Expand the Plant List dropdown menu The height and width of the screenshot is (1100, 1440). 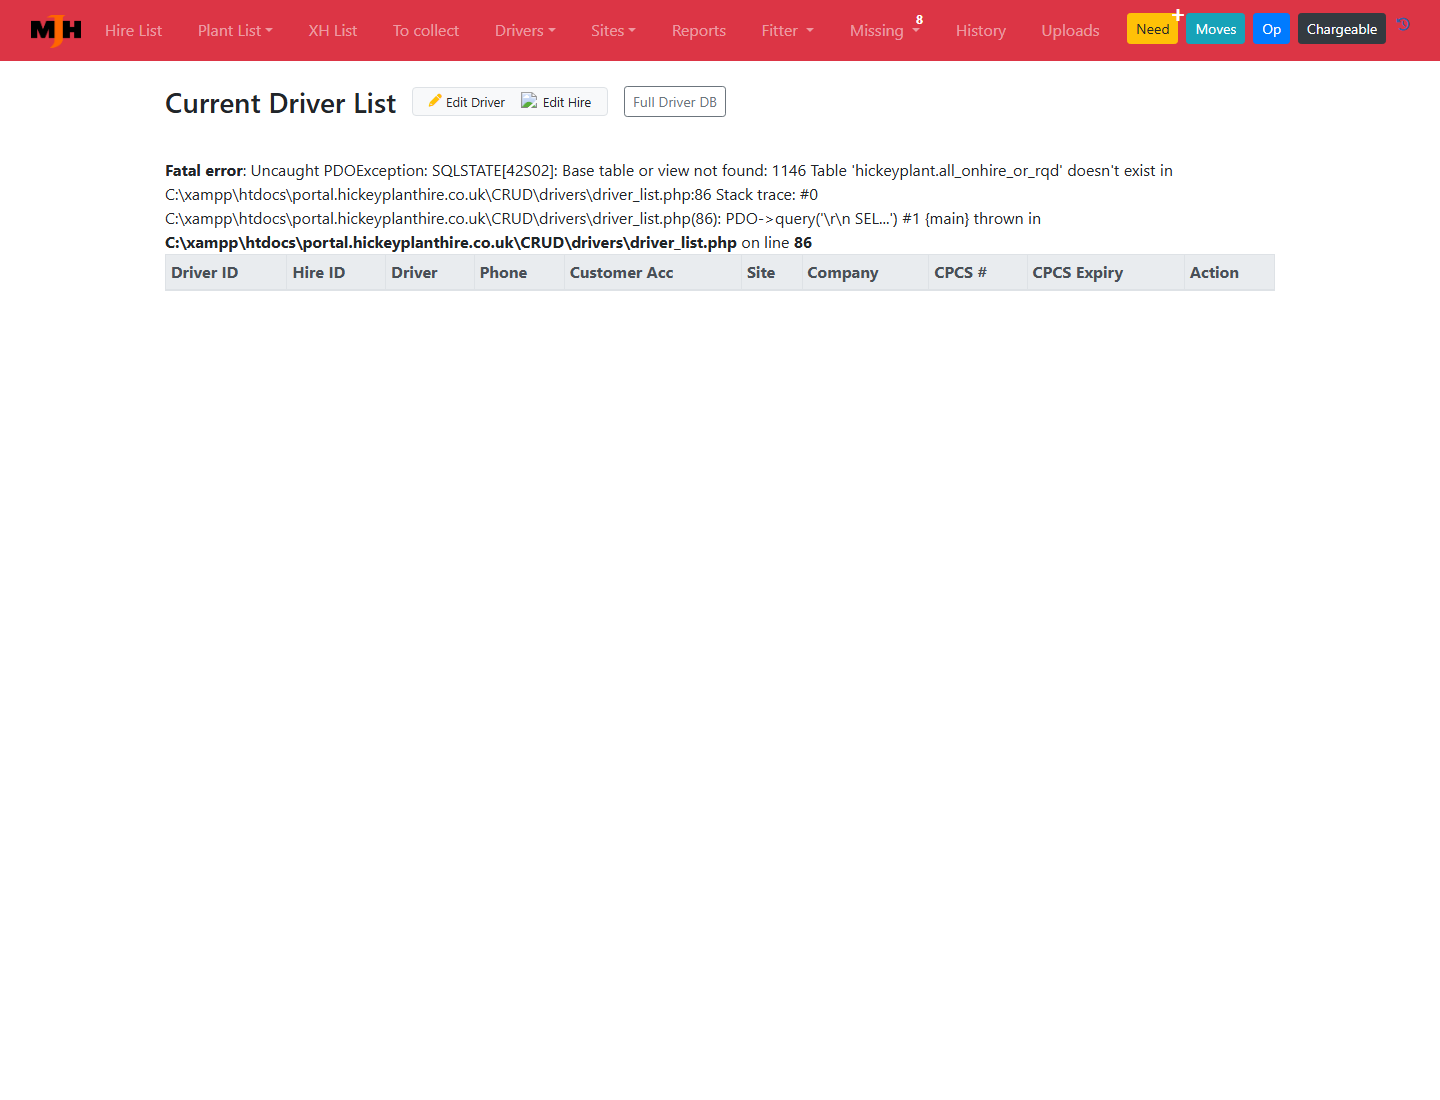[235, 31]
